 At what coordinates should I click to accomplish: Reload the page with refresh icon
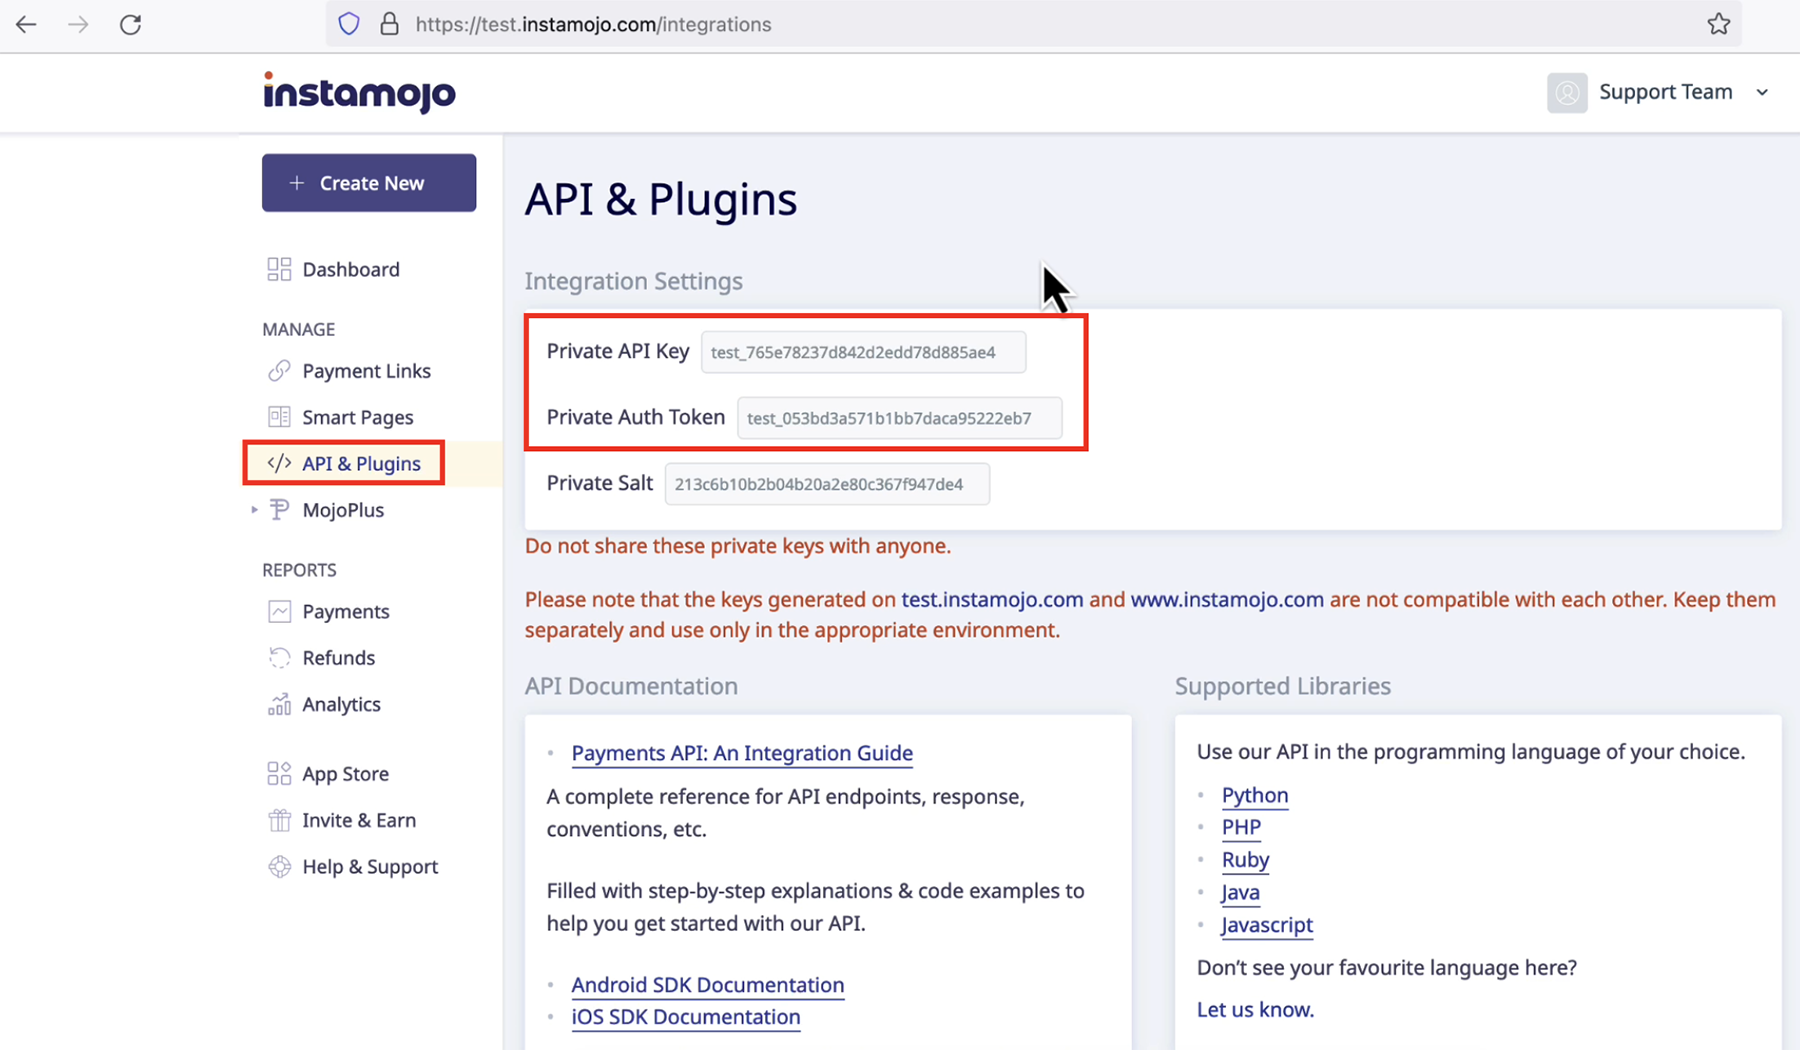click(130, 24)
